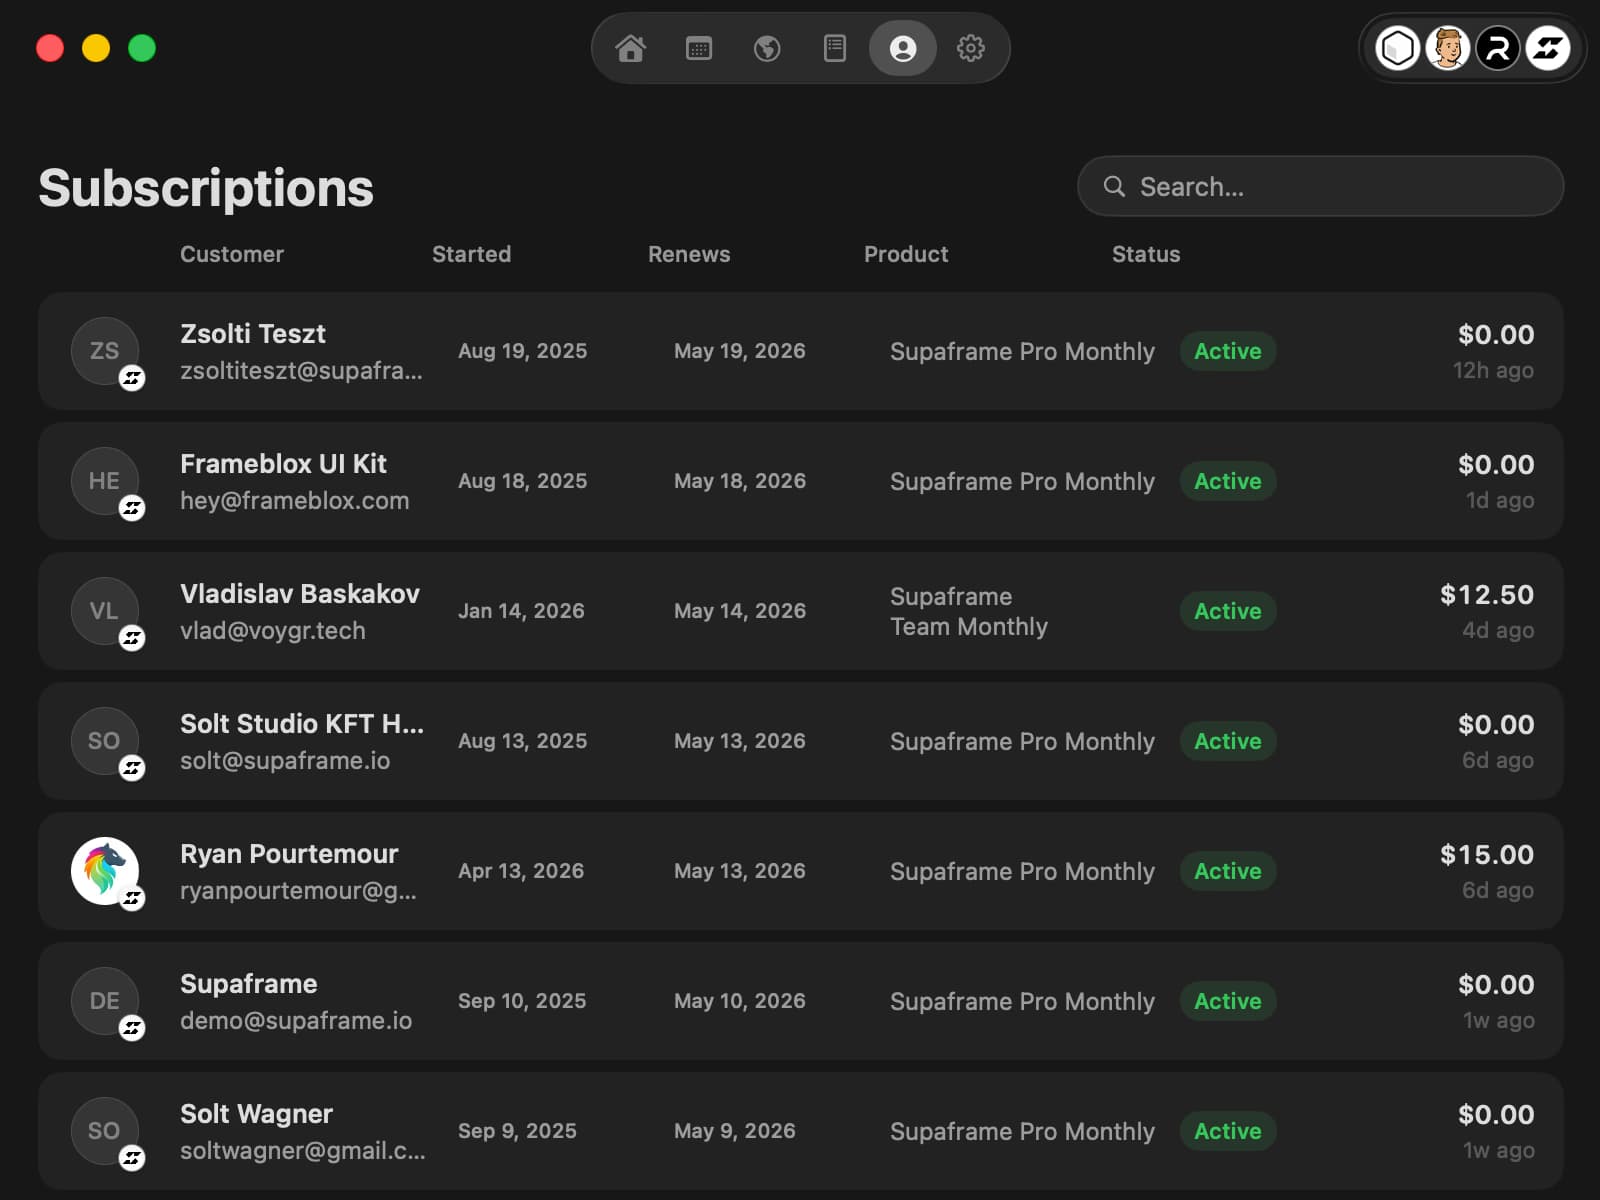Click the Active badge for Zsolti Teszt

(x=1228, y=351)
